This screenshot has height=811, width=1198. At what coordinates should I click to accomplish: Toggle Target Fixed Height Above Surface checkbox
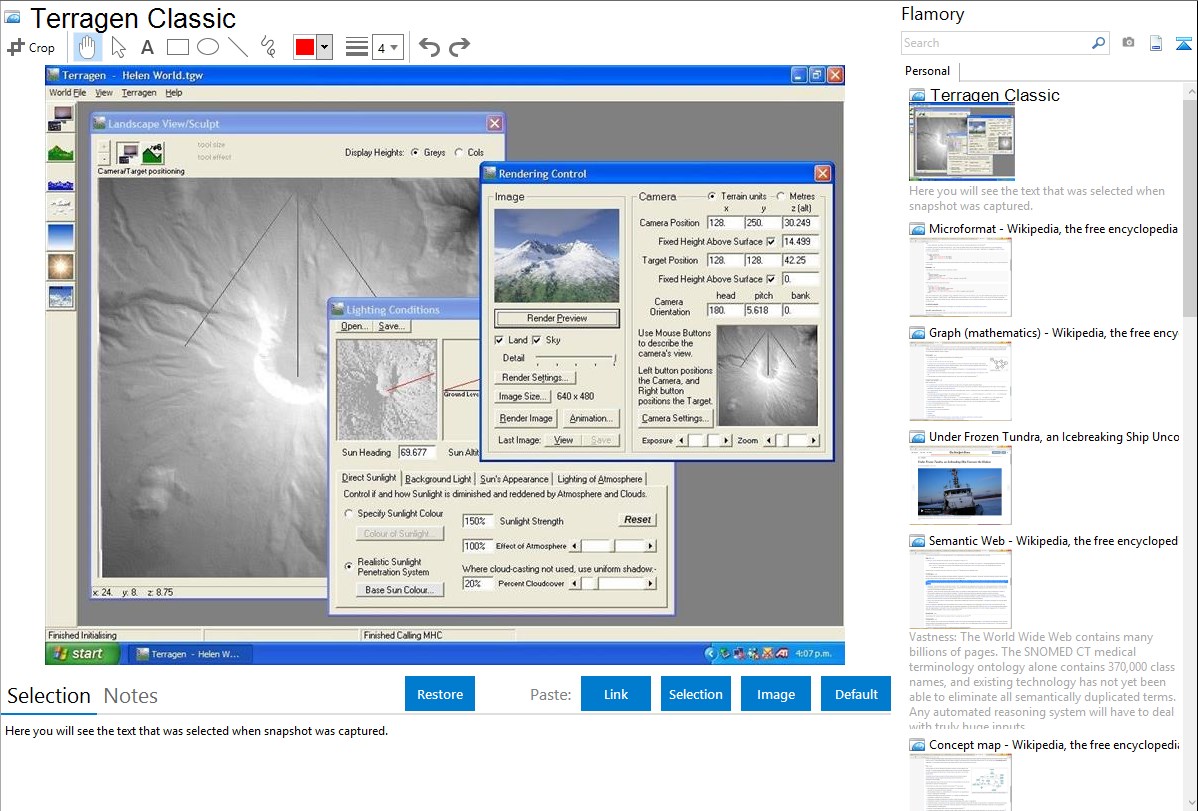[771, 279]
